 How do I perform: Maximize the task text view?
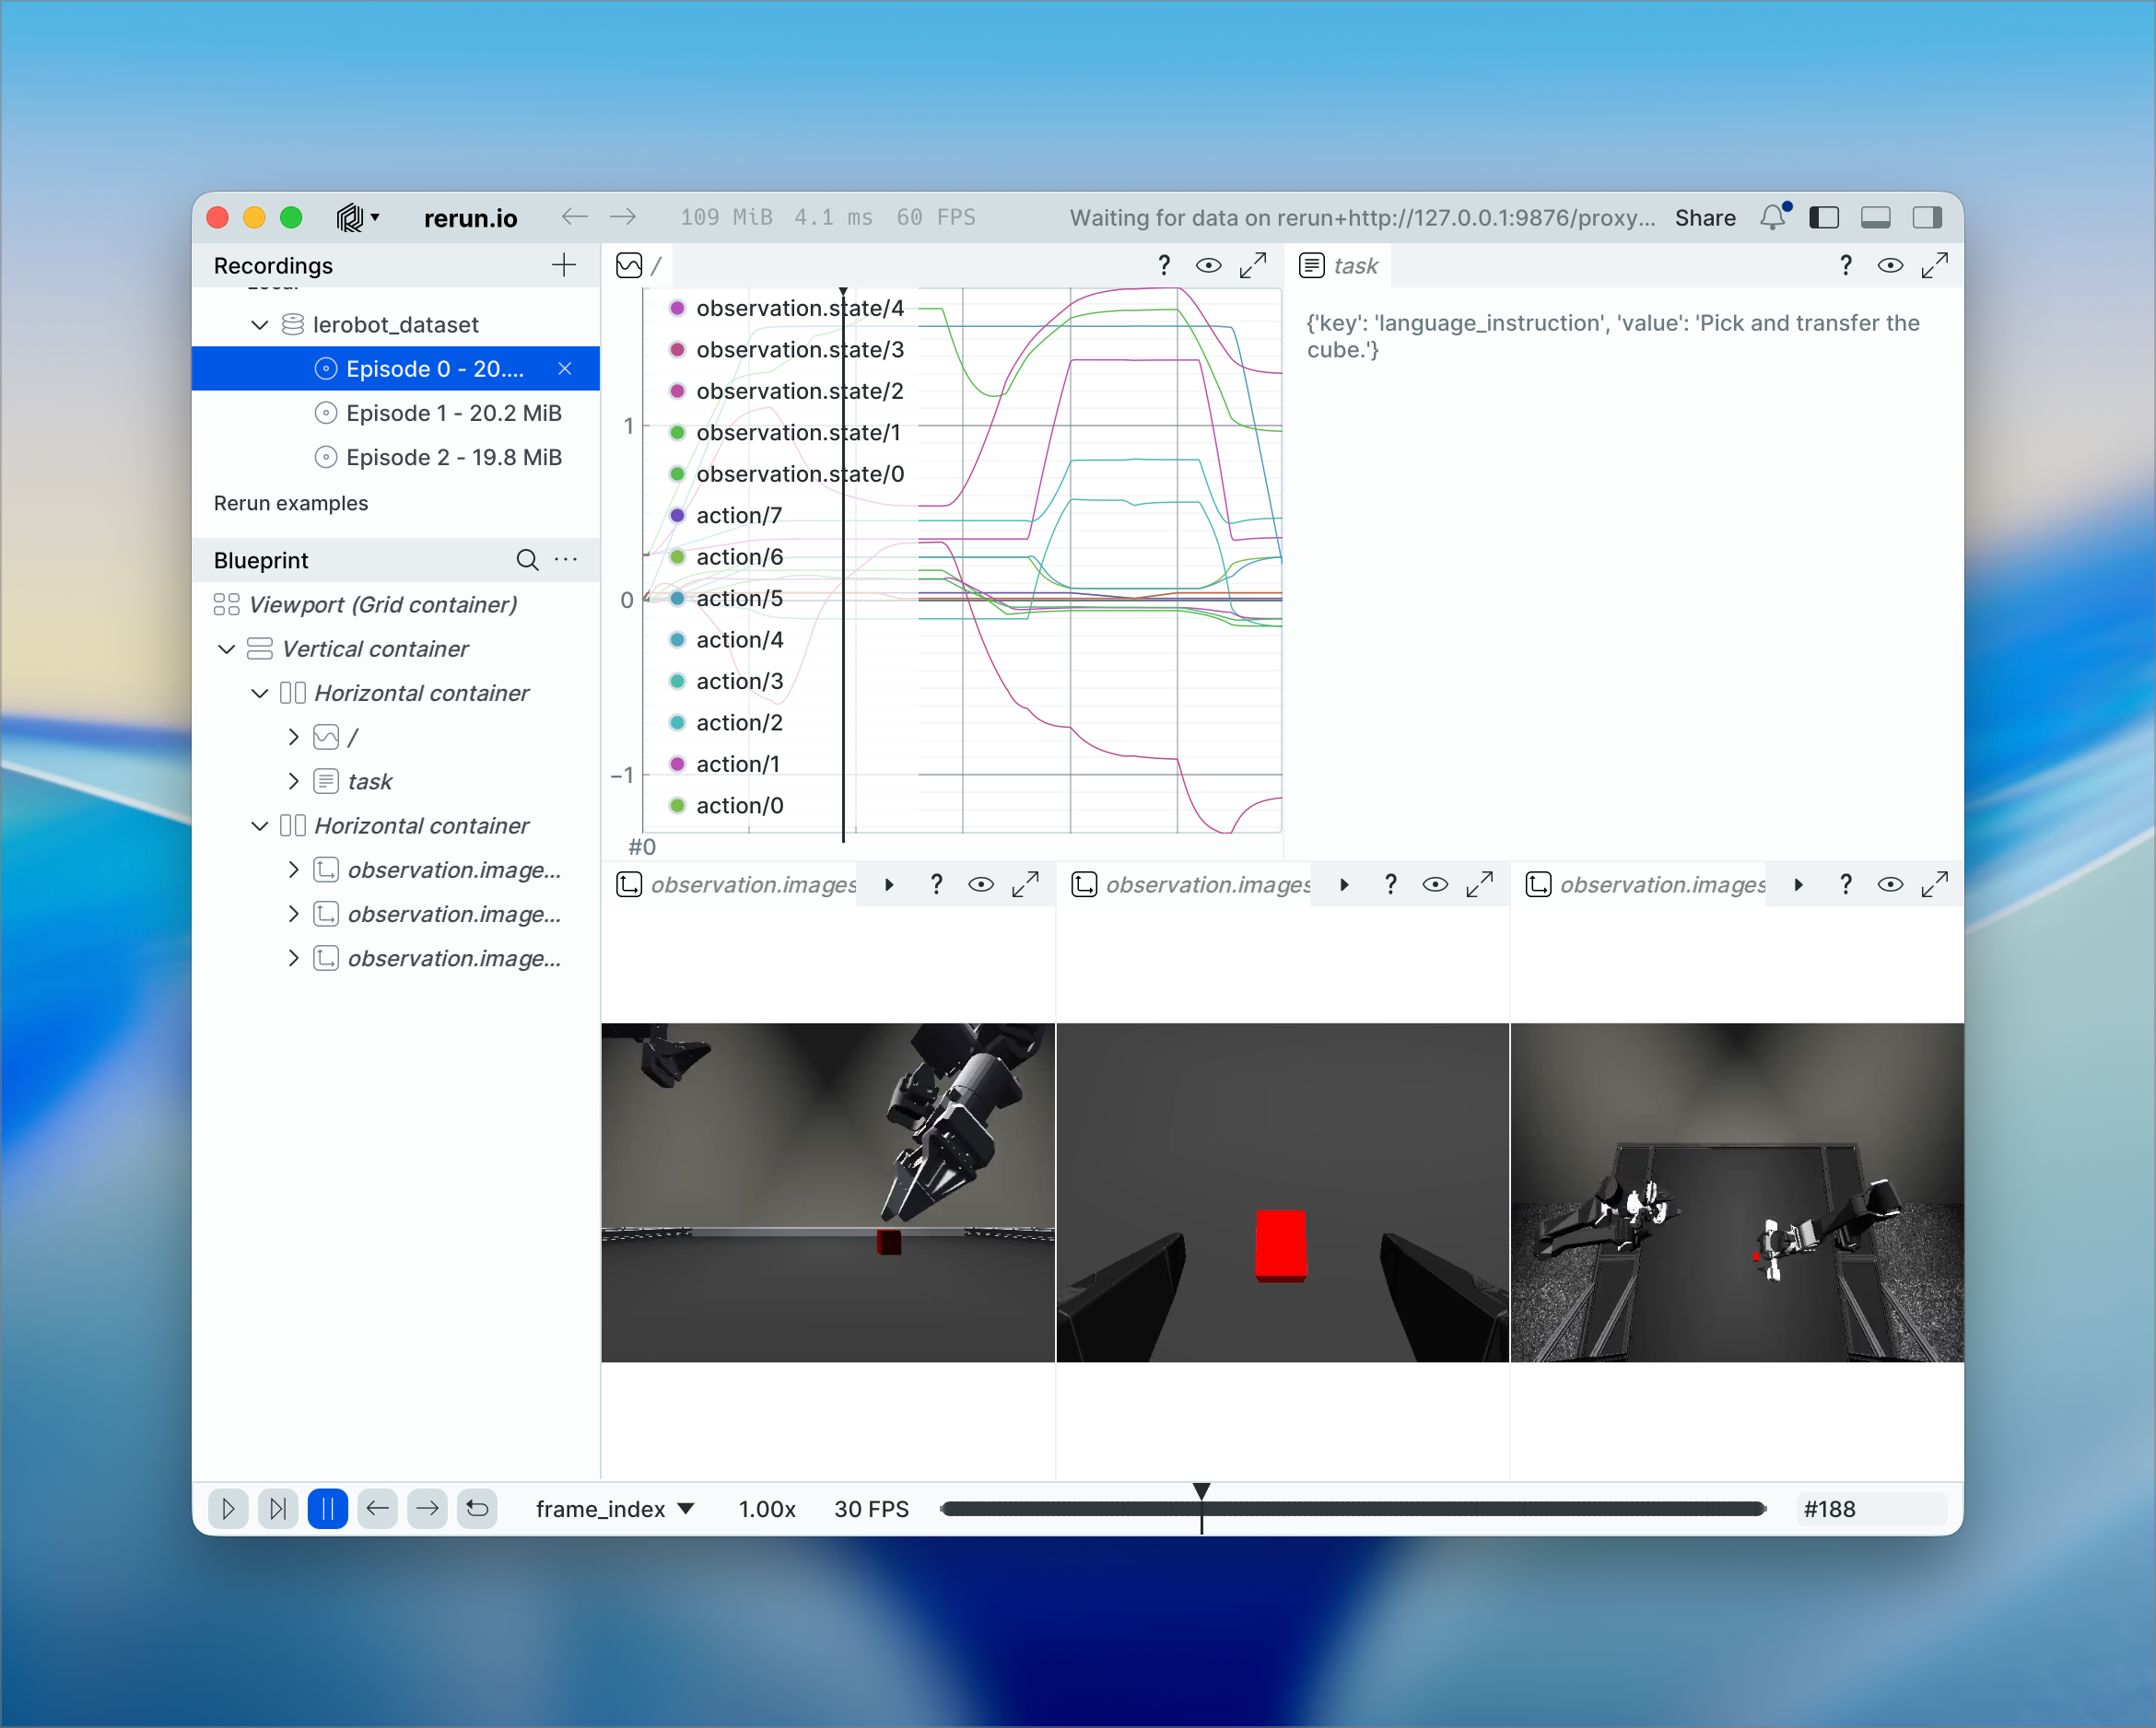click(1934, 265)
